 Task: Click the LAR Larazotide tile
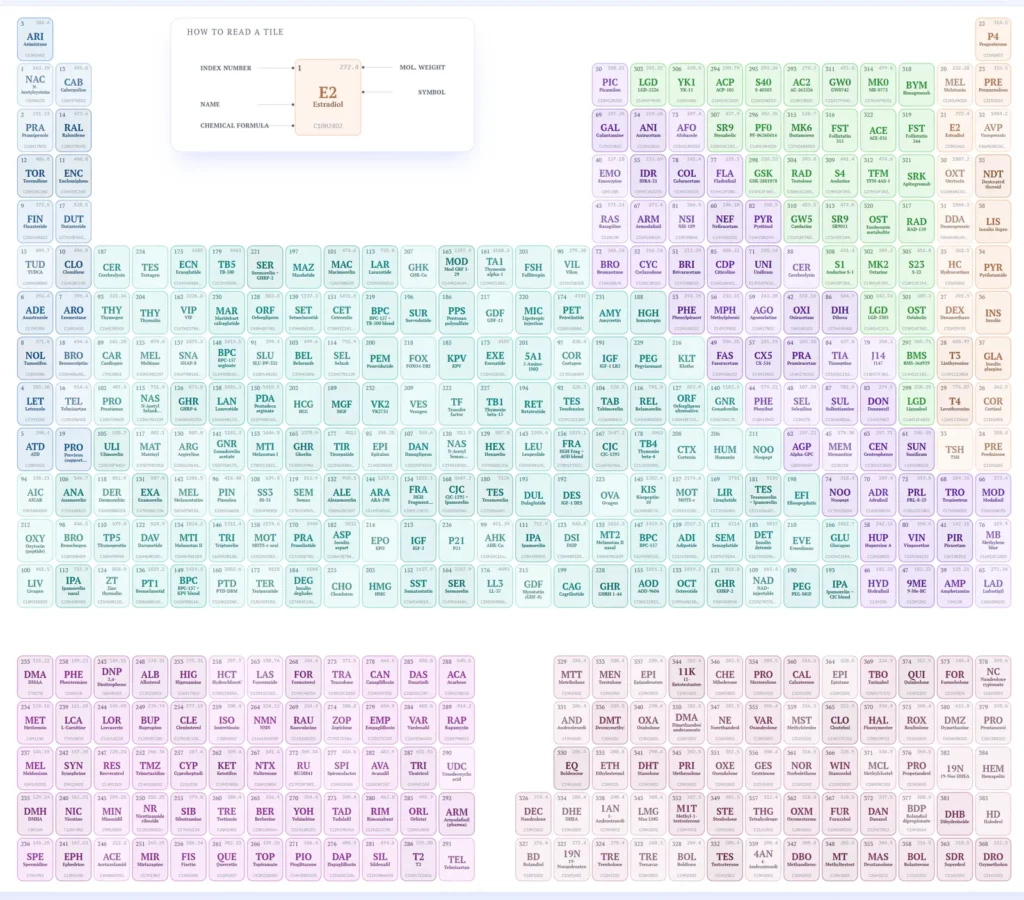coord(380,267)
